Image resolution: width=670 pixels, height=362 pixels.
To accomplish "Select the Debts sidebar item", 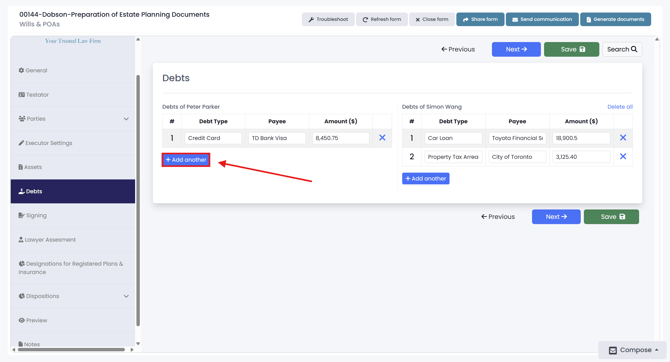I will [73, 191].
